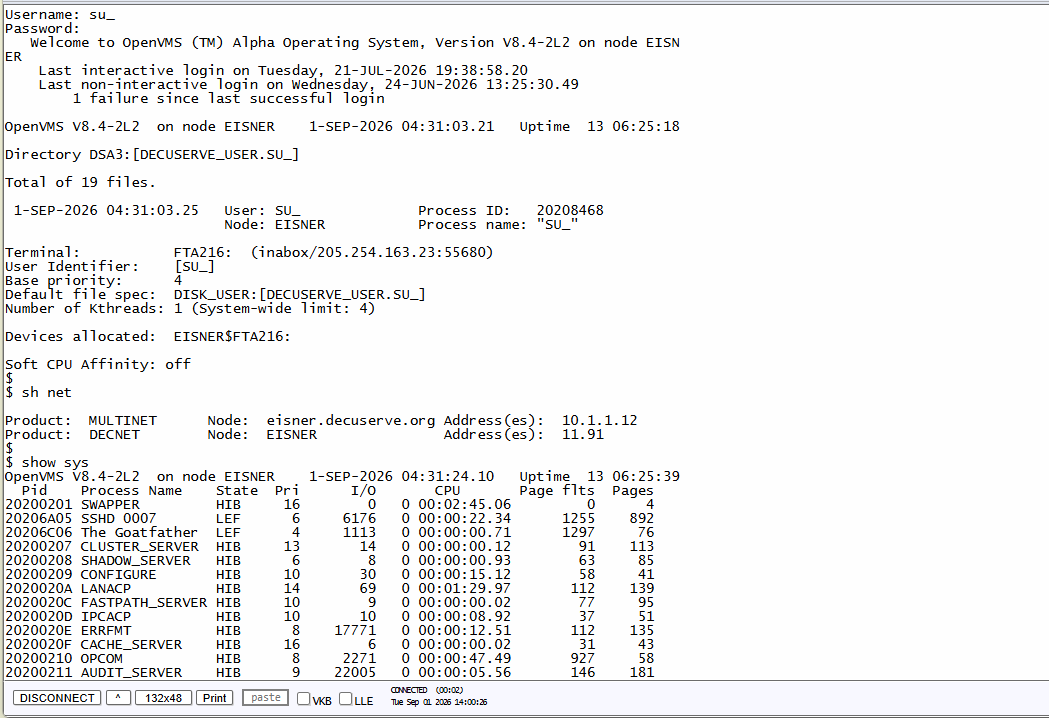Click the '$ show sys' command line
This screenshot has width=1049, height=718.
47,462
